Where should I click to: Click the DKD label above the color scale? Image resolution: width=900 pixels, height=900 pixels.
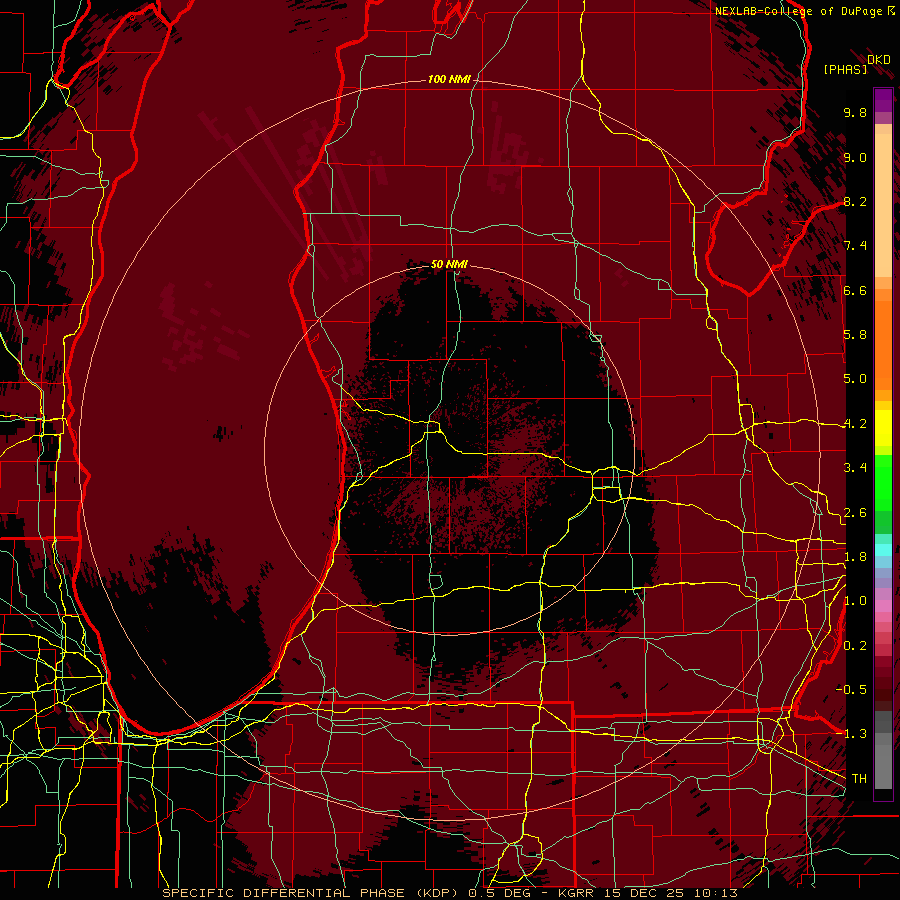click(x=879, y=60)
